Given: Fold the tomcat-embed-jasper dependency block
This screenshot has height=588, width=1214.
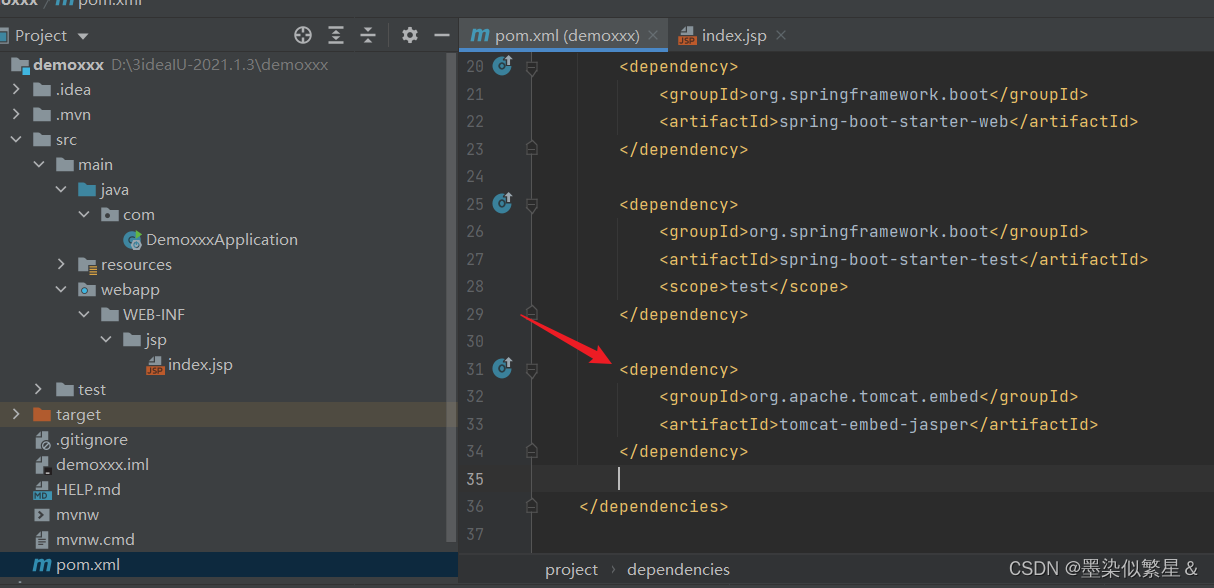Looking at the screenshot, I should (x=531, y=368).
